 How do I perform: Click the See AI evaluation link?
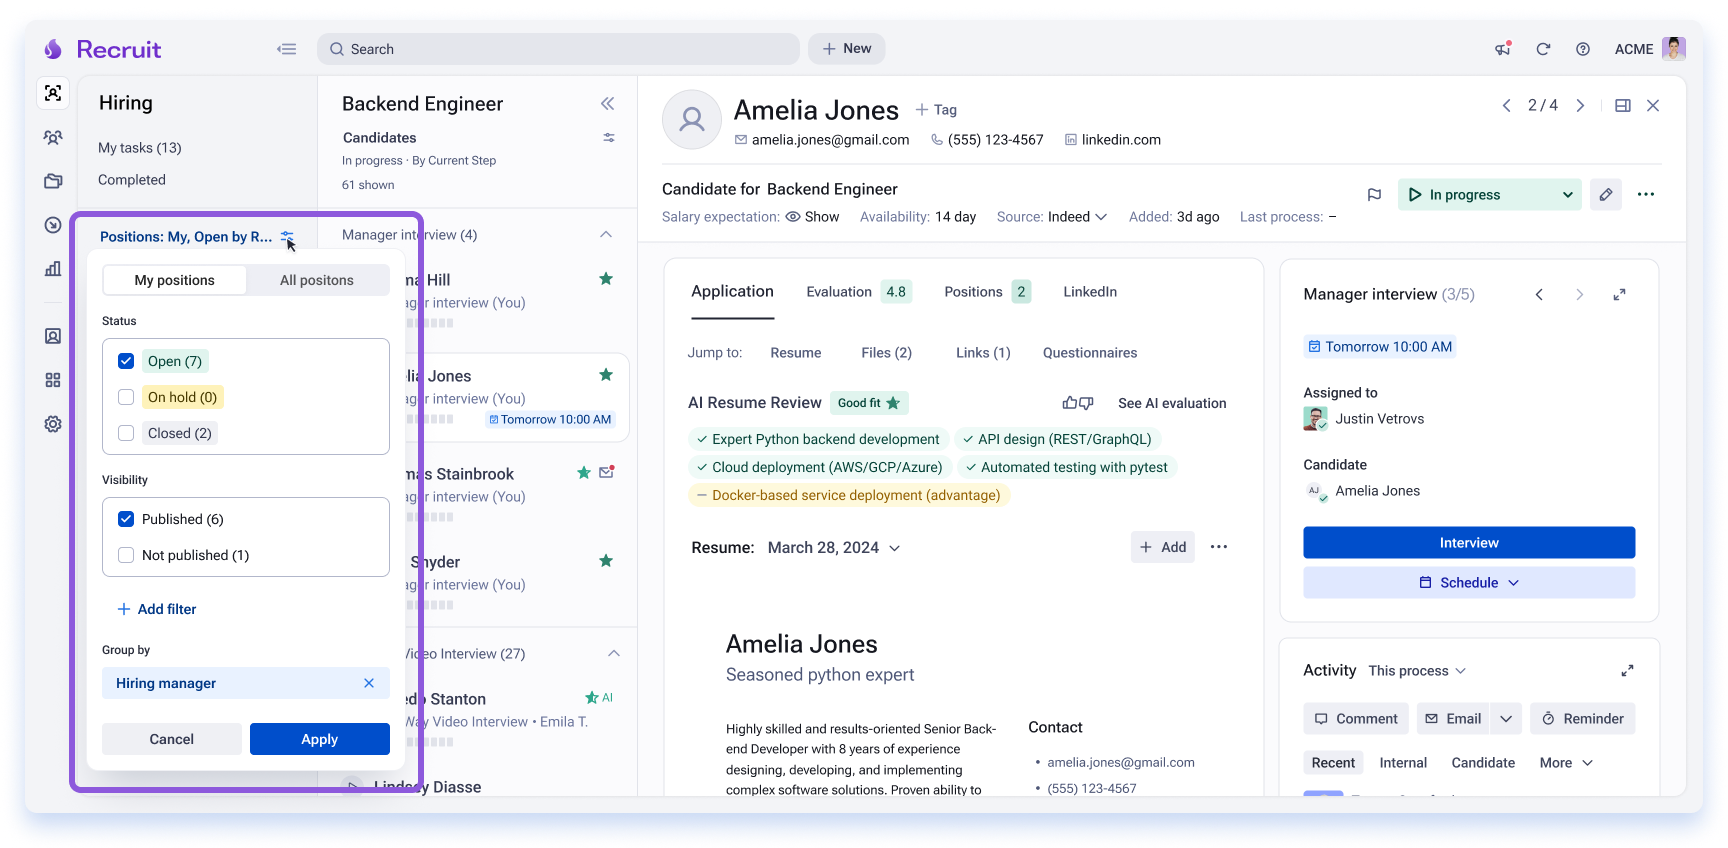(x=1172, y=403)
